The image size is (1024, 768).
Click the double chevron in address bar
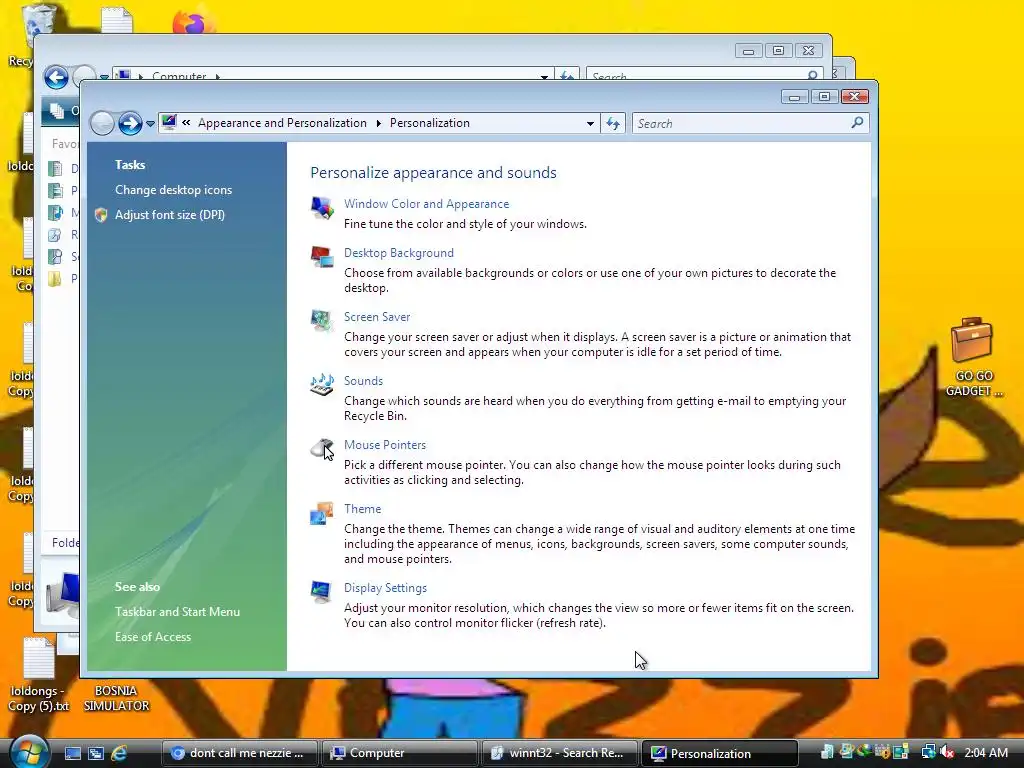[186, 123]
